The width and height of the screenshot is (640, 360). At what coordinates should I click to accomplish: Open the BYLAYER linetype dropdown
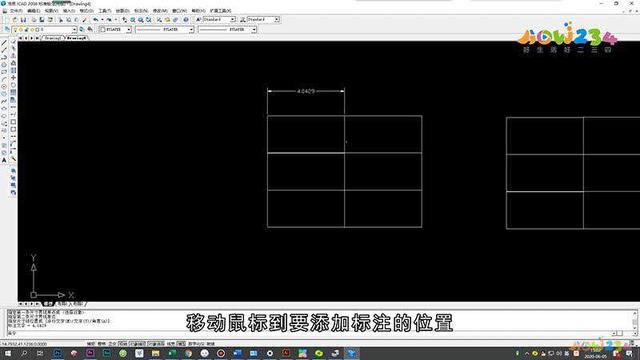(165, 29)
